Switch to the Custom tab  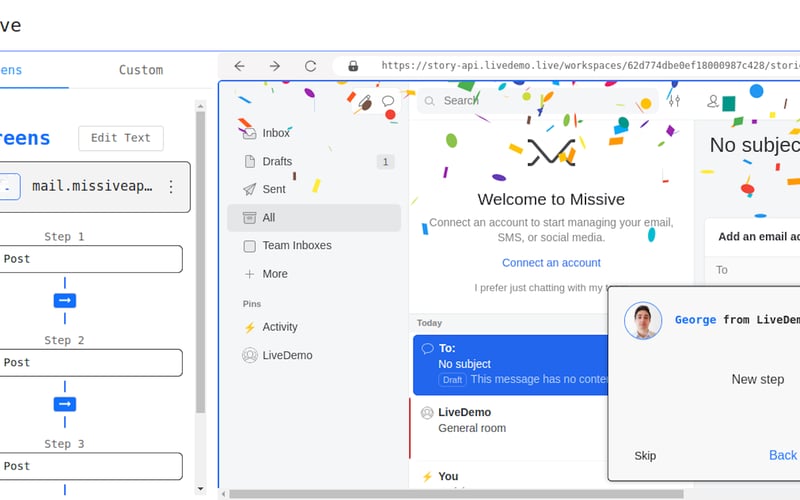[x=141, y=70]
